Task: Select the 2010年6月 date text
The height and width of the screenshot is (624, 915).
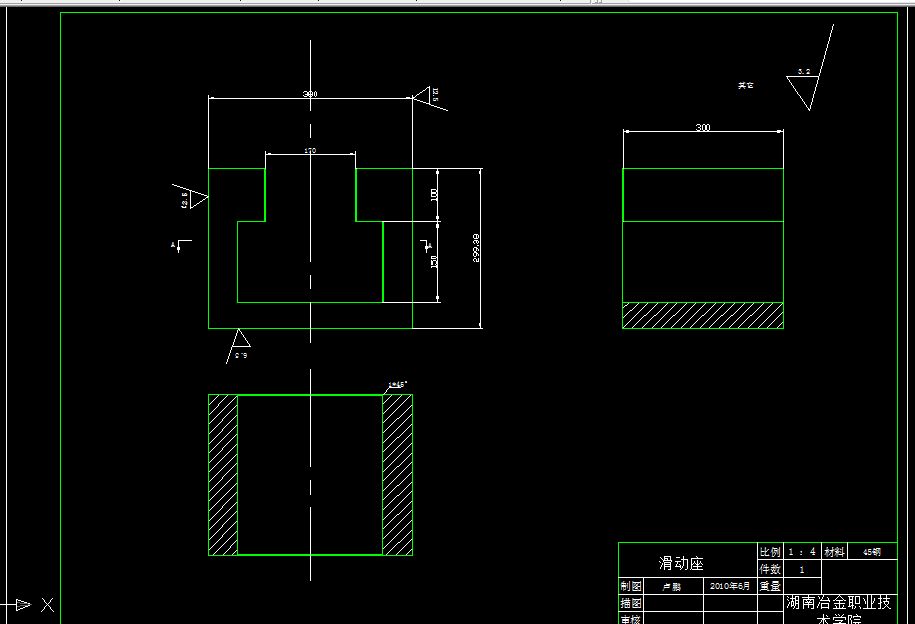Action: (x=729, y=586)
